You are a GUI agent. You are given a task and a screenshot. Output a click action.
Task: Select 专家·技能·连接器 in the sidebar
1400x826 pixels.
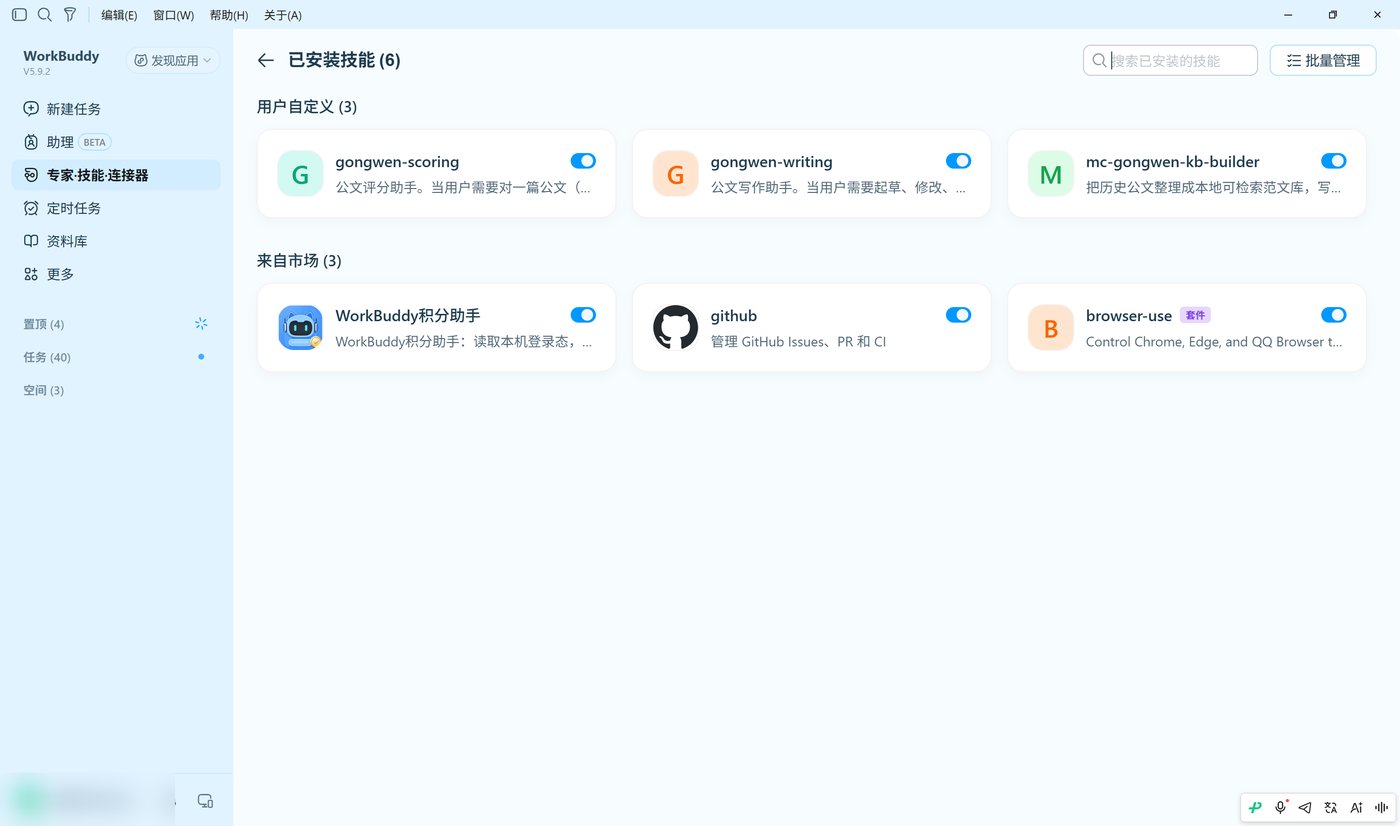click(x=116, y=175)
